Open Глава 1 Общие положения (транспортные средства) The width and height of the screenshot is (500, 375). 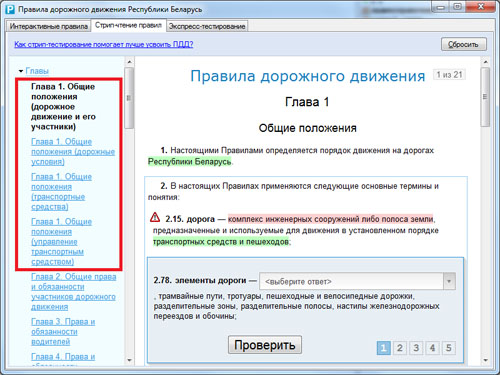(61, 192)
